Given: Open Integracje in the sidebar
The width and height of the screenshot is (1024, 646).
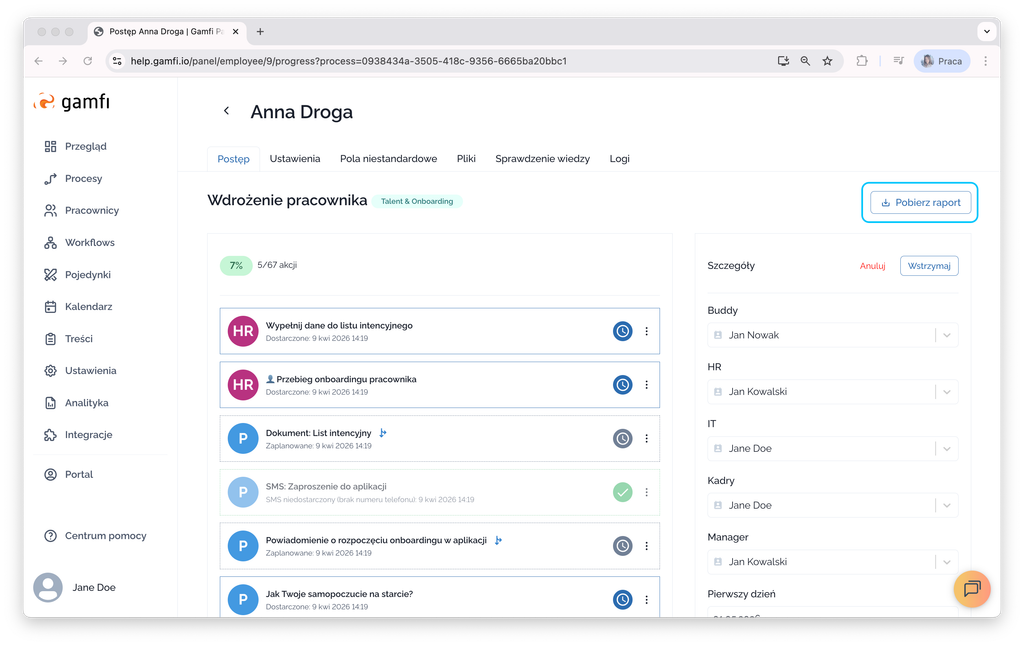Looking at the screenshot, I should (x=88, y=434).
